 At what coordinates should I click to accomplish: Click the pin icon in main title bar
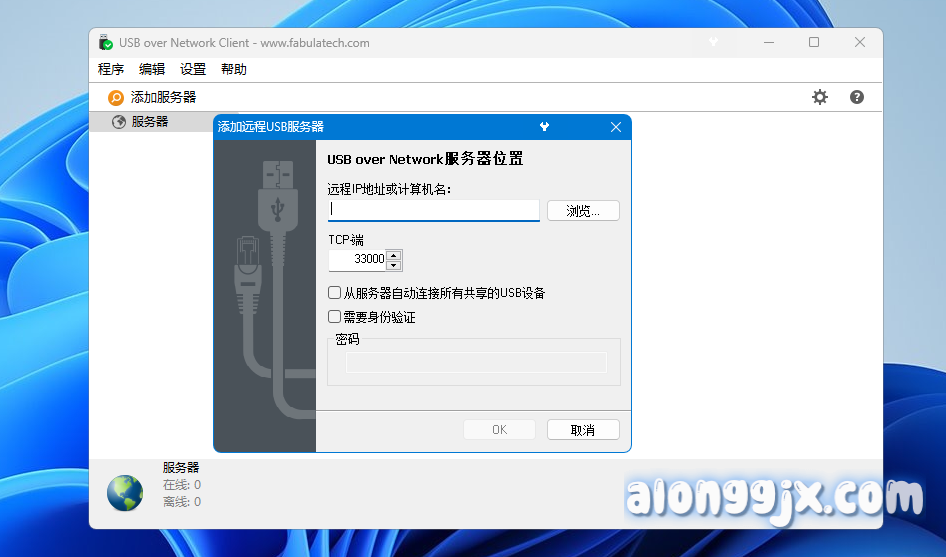coord(713,43)
